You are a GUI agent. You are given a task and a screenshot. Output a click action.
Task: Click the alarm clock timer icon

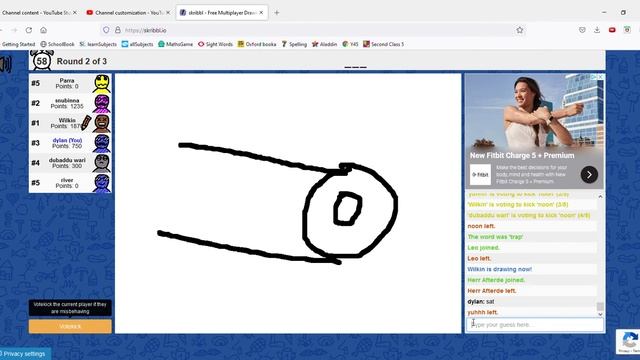[x=42, y=60]
